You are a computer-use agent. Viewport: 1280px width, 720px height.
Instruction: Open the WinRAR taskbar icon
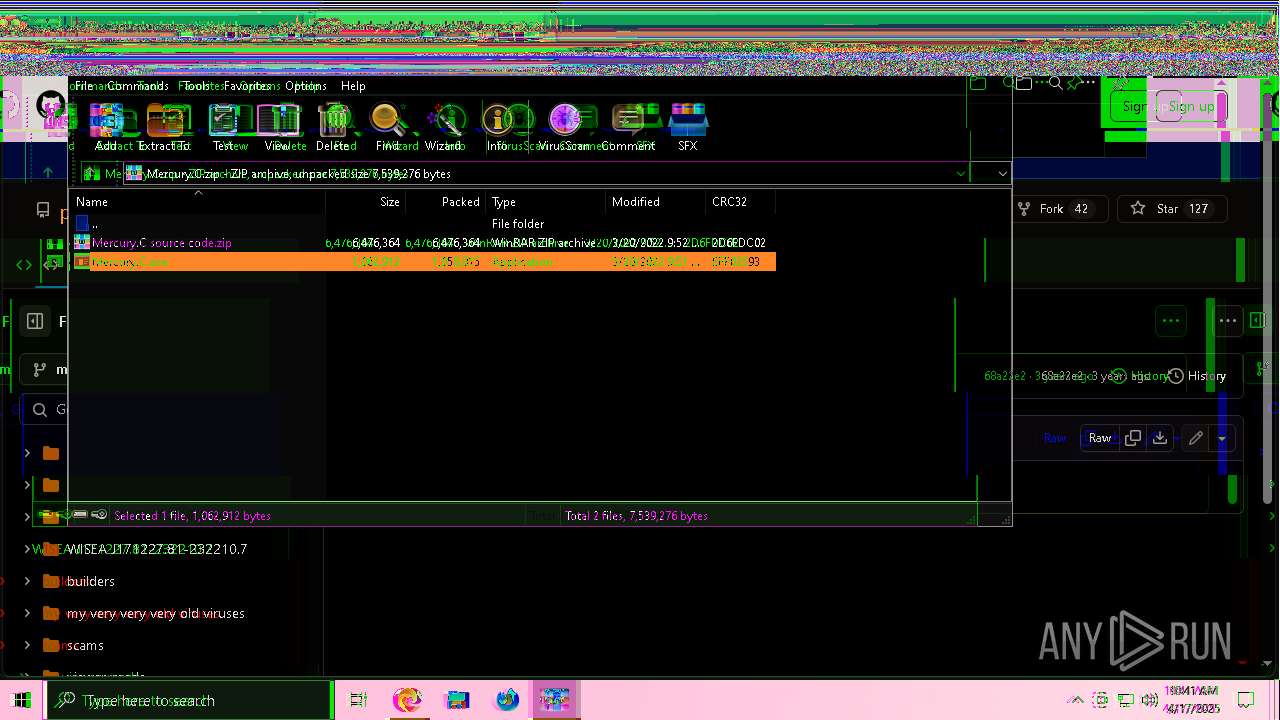coord(555,700)
